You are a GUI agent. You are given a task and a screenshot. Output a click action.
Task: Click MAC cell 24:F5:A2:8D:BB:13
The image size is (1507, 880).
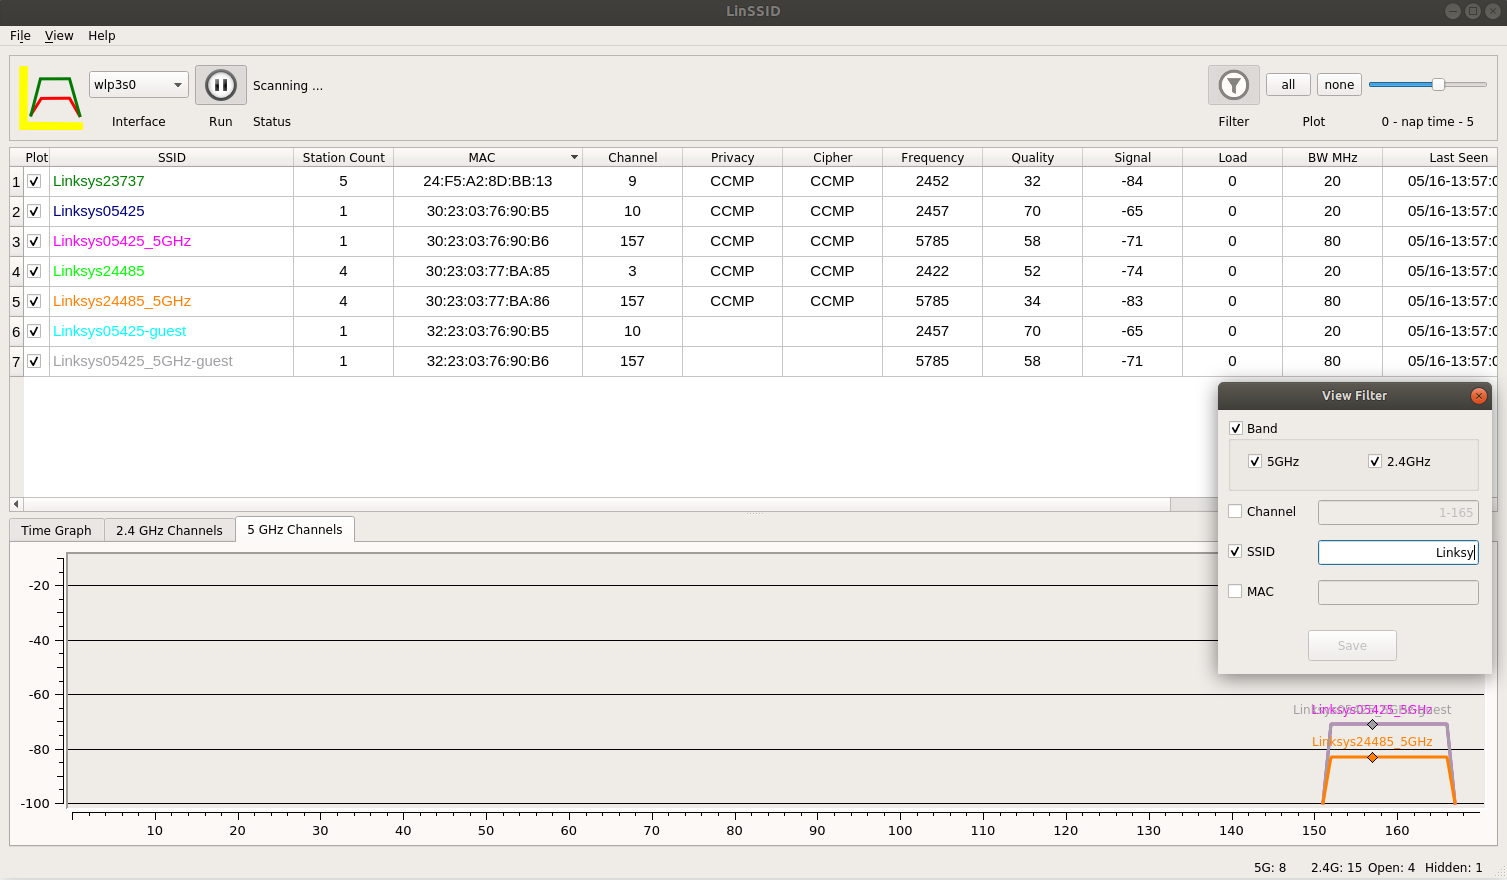(x=488, y=181)
